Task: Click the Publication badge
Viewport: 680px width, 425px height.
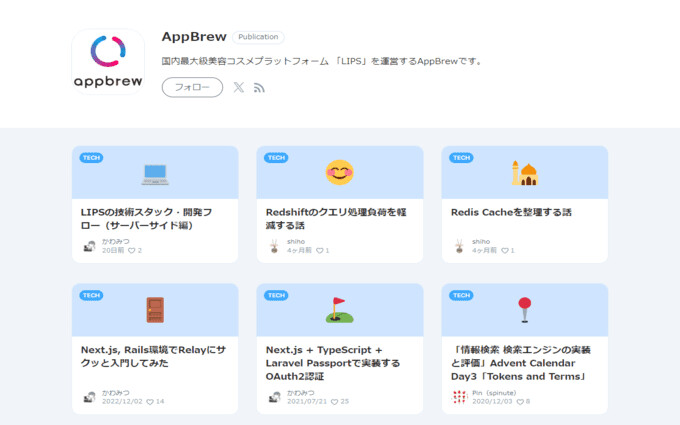Action: tap(258, 37)
